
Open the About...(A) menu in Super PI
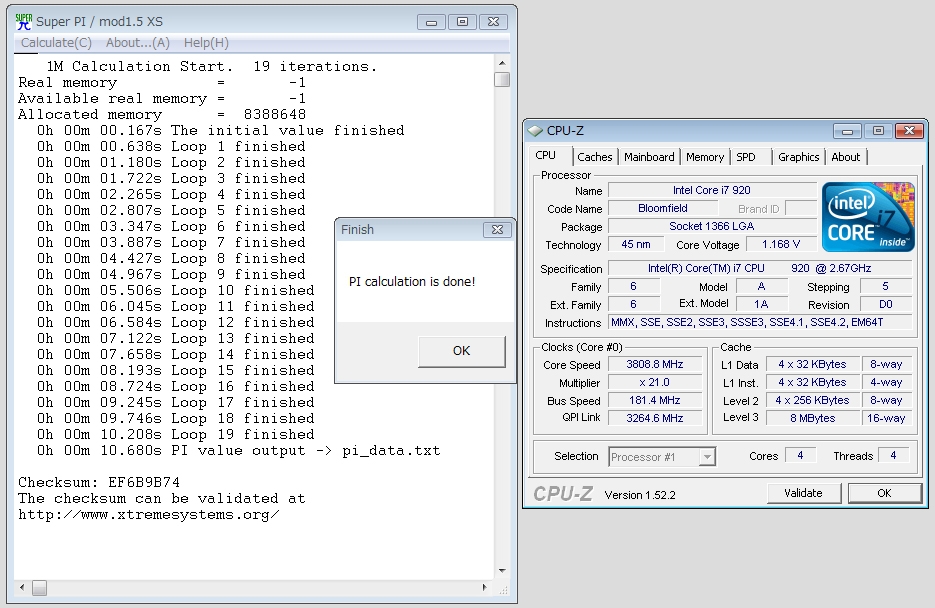[x=138, y=43]
